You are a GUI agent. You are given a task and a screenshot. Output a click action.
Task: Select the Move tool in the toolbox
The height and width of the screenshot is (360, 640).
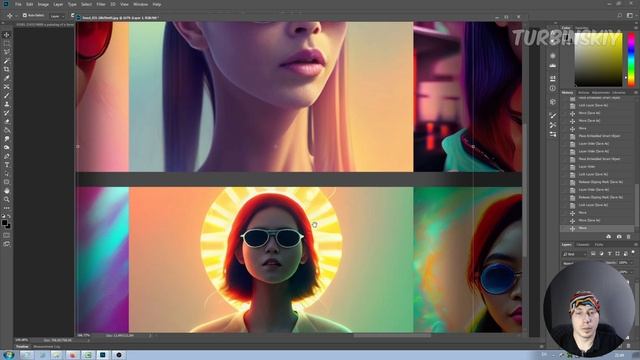tap(7, 35)
